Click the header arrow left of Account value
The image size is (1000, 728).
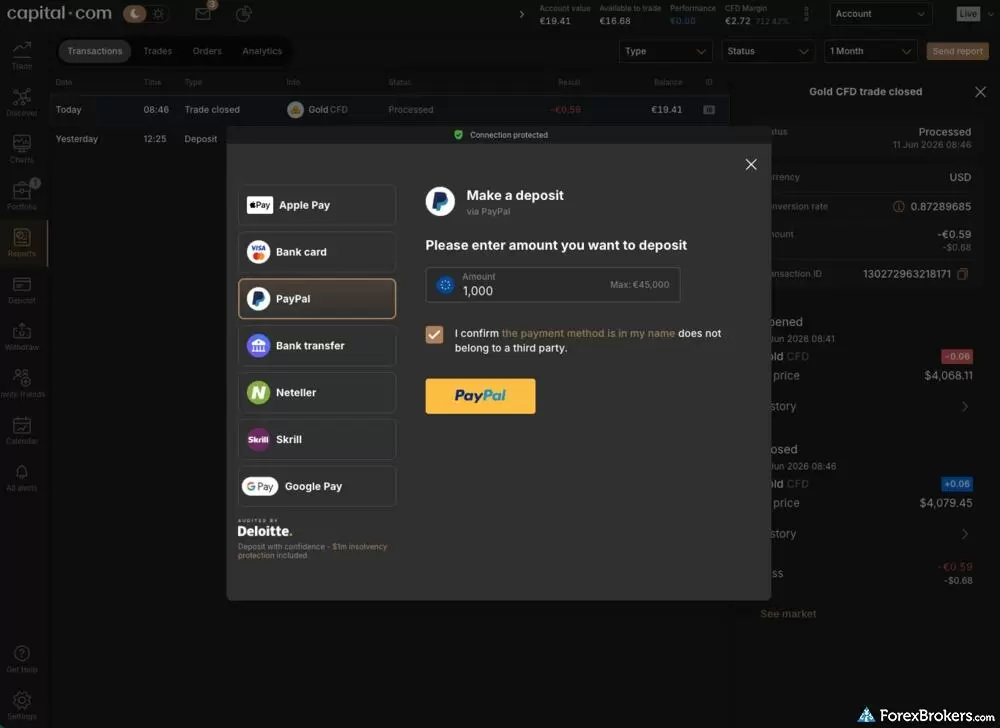(522, 14)
